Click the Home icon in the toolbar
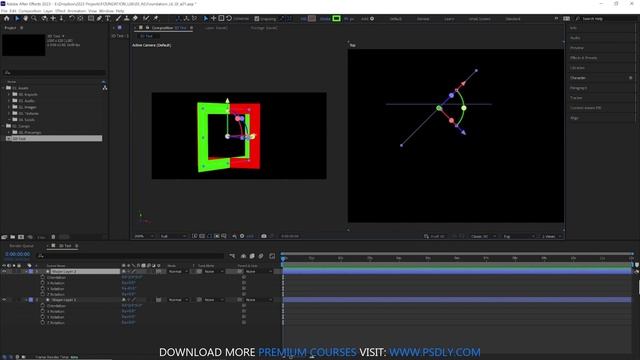 coord(7,18)
